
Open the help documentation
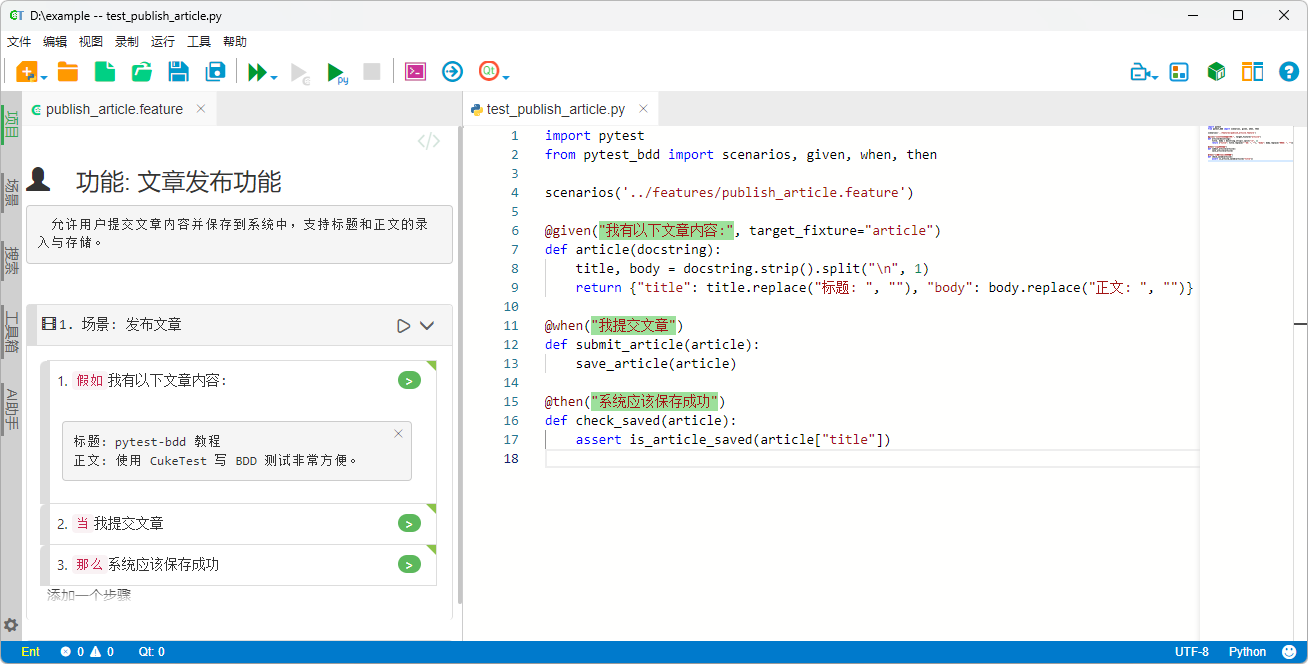click(1289, 71)
